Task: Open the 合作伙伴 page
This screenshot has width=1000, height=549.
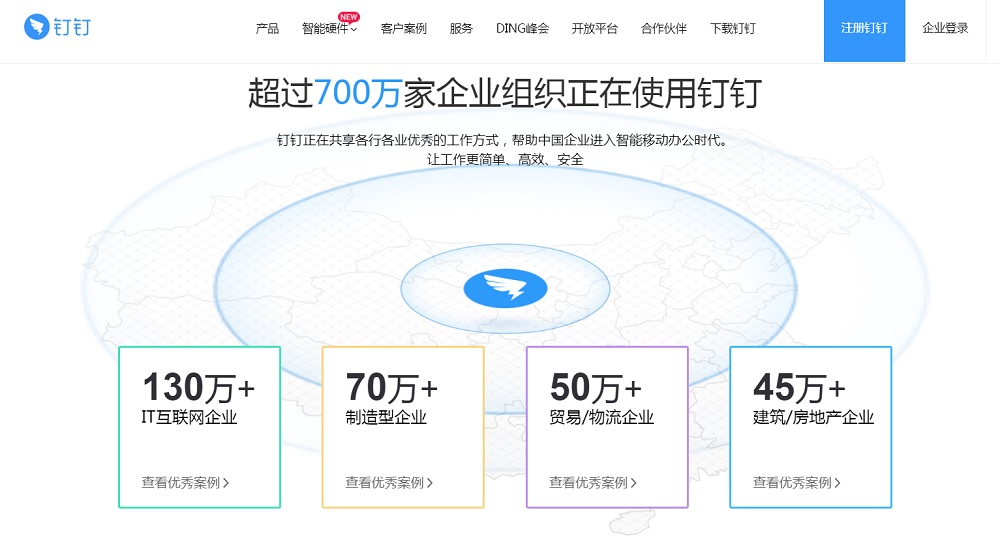Action: 664,28
